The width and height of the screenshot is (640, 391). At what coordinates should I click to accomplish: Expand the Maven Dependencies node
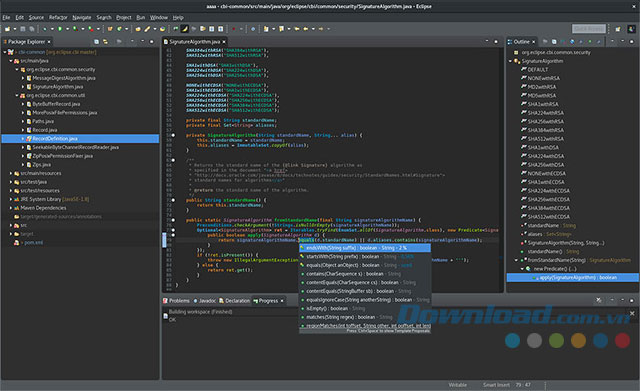11,208
